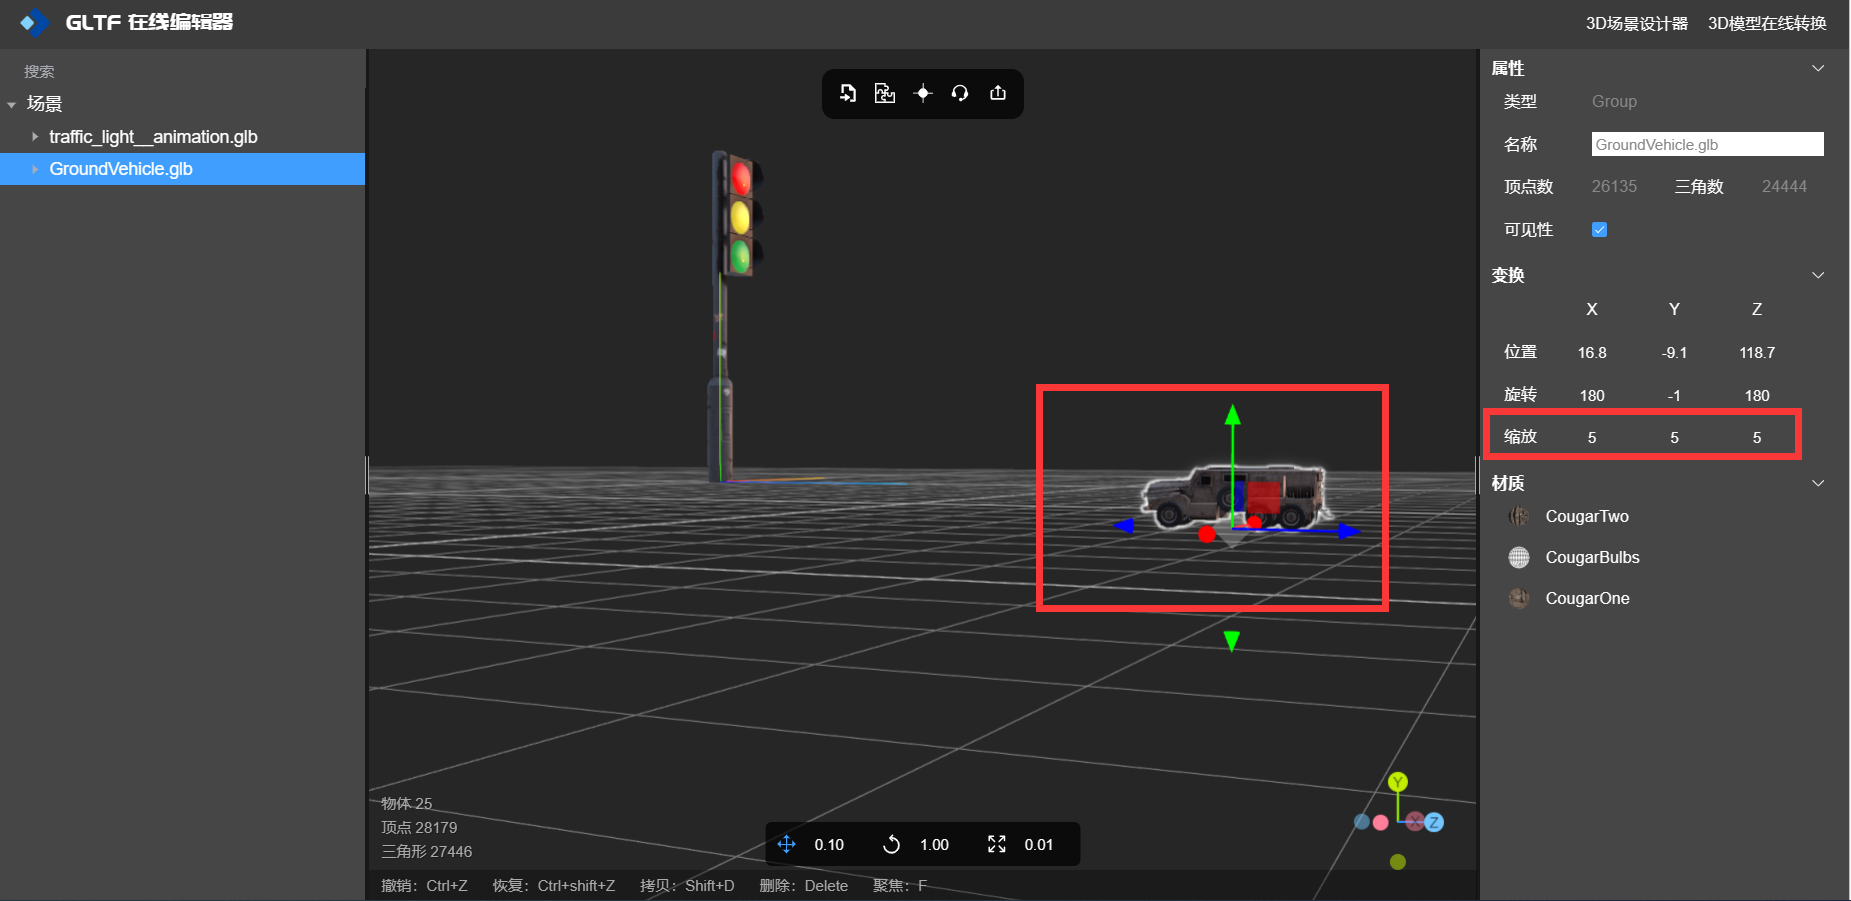The height and width of the screenshot is (901, 1851).
Task: Click position X value 16.8
Action: click(1592, 353)
